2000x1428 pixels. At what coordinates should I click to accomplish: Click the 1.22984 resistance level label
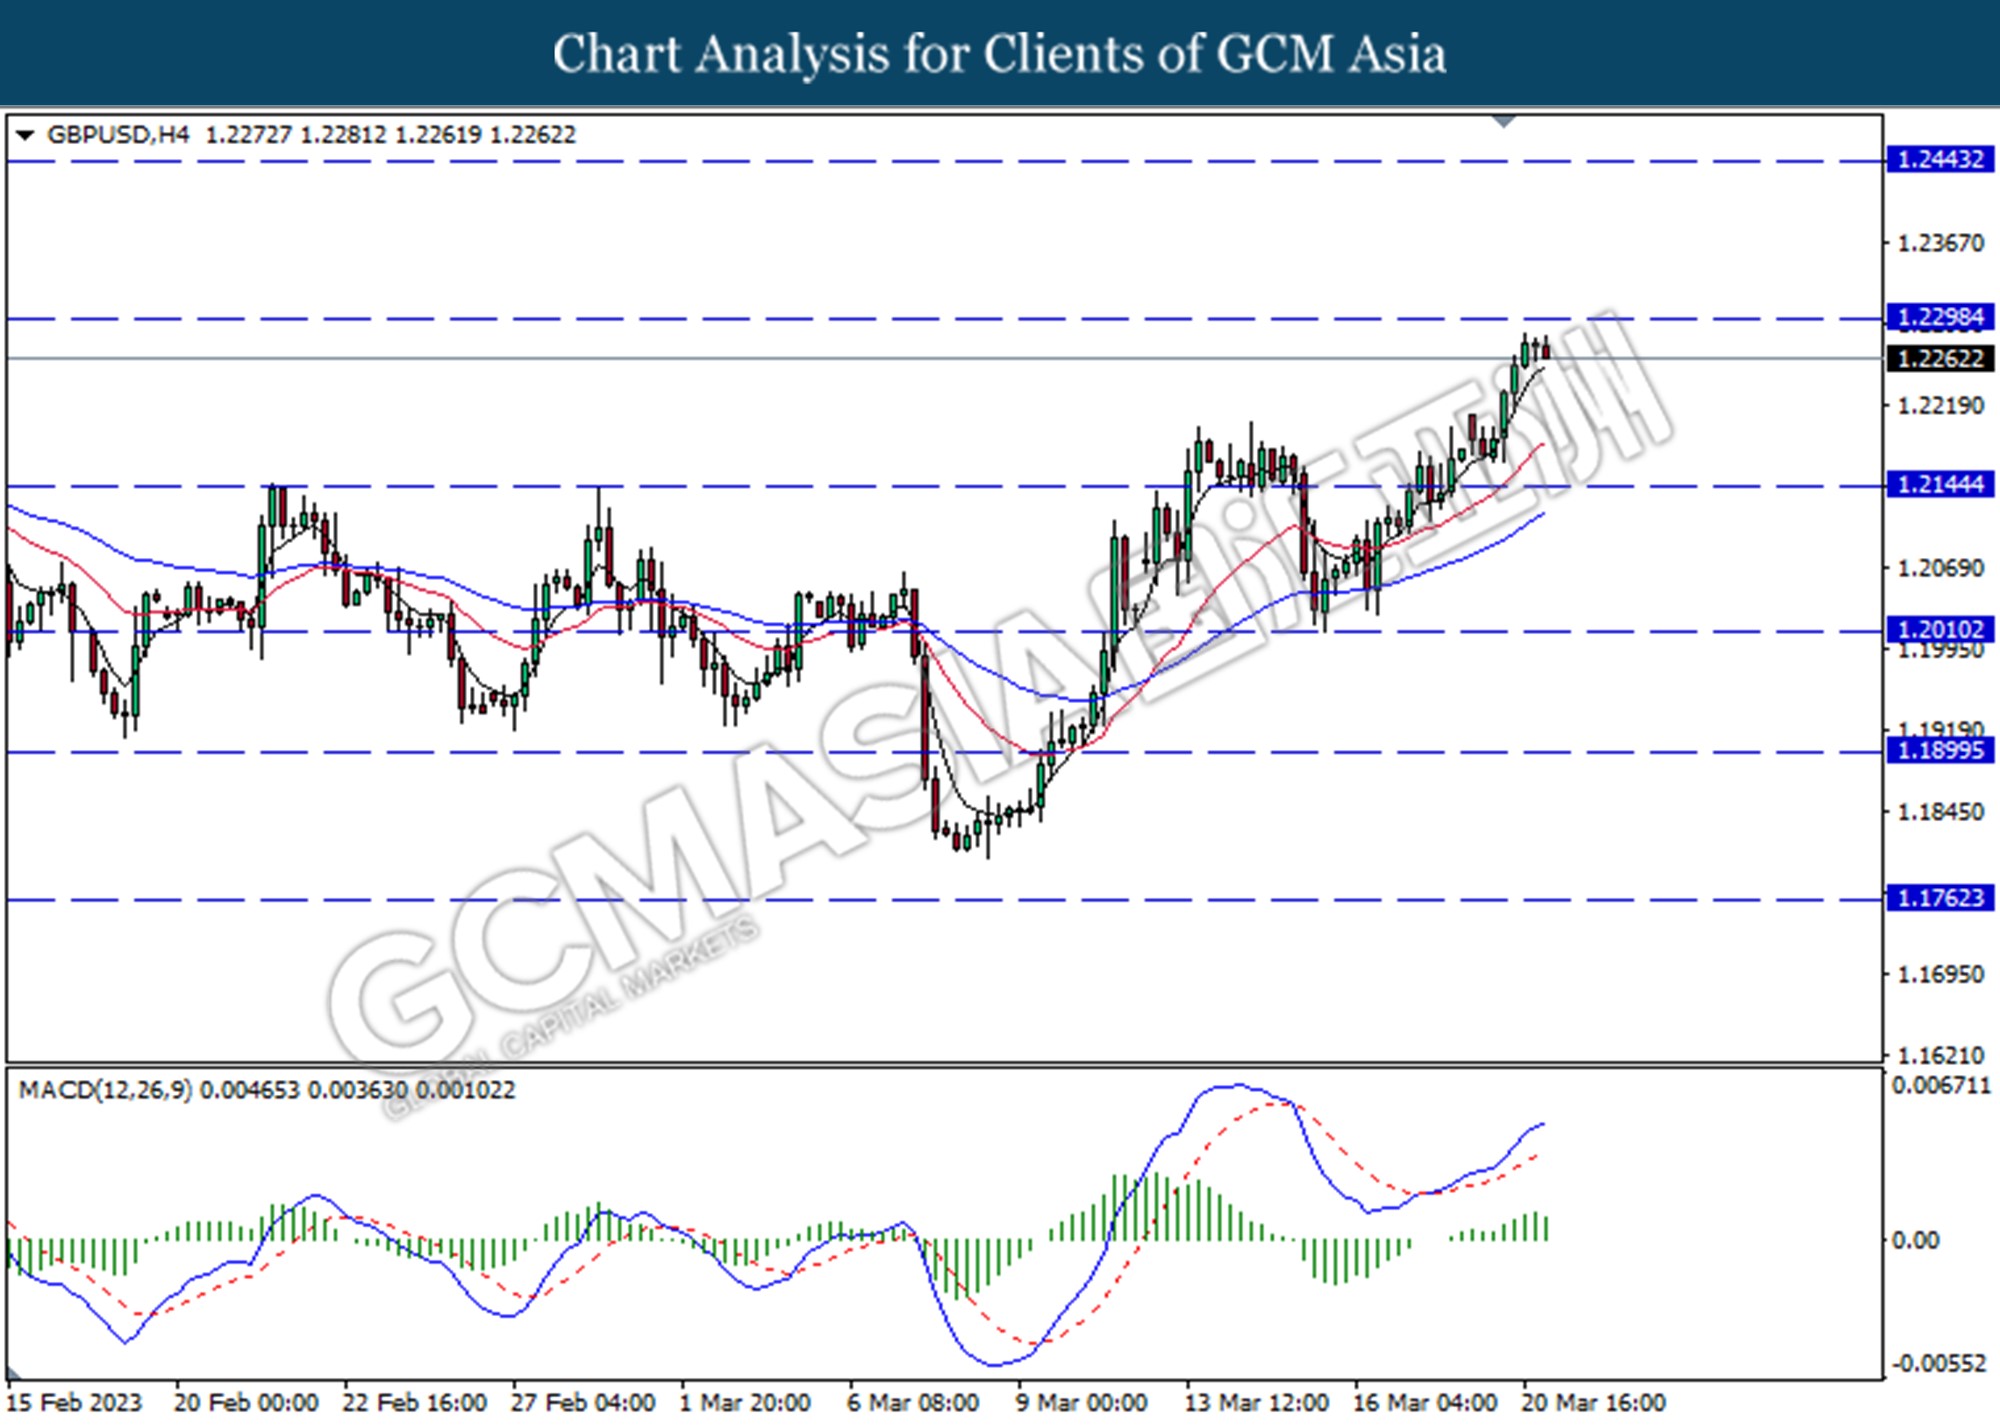(x=1939, y=318)
